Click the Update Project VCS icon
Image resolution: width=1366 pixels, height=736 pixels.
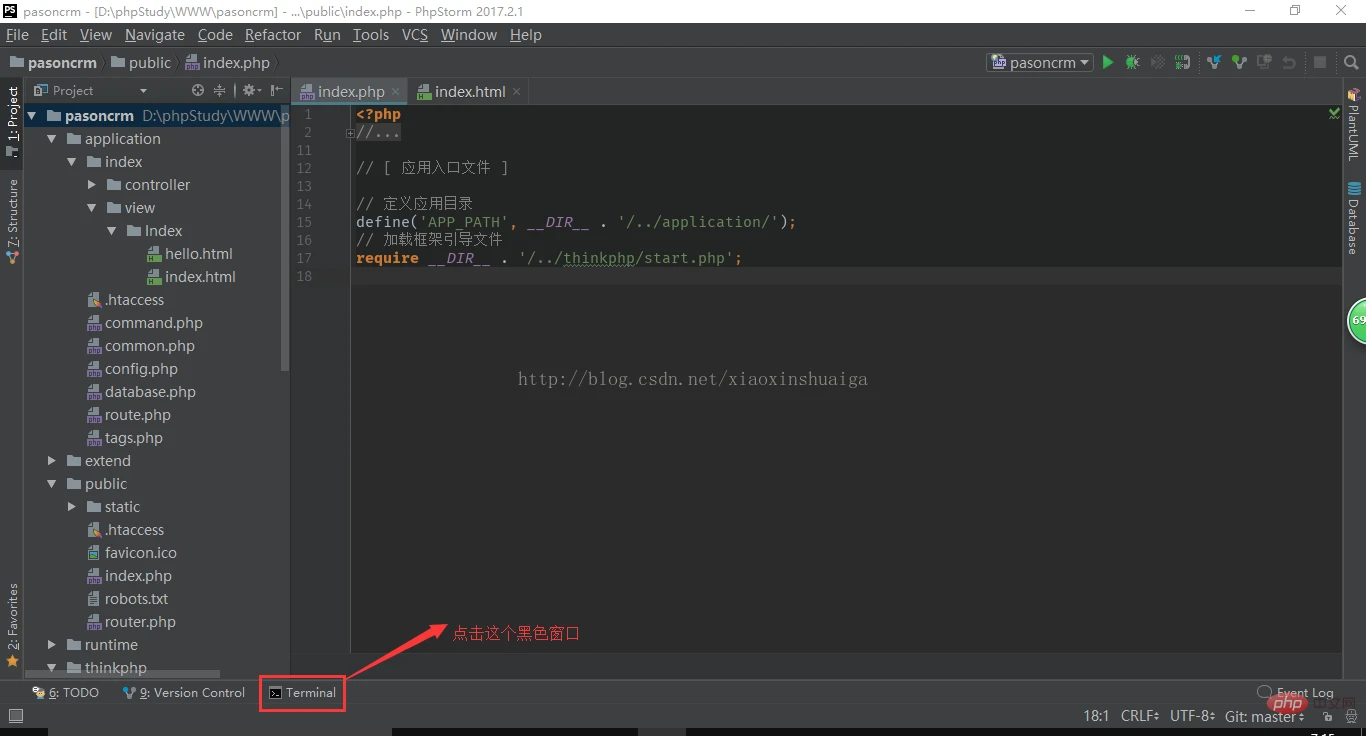pyautogui.click(x=1214, y=62)
